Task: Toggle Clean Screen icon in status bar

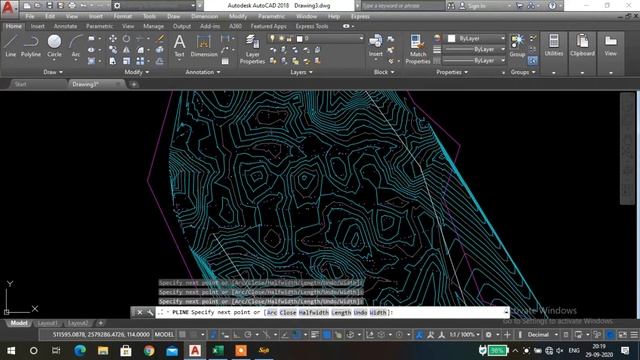Action: click(x=622, y=335)
